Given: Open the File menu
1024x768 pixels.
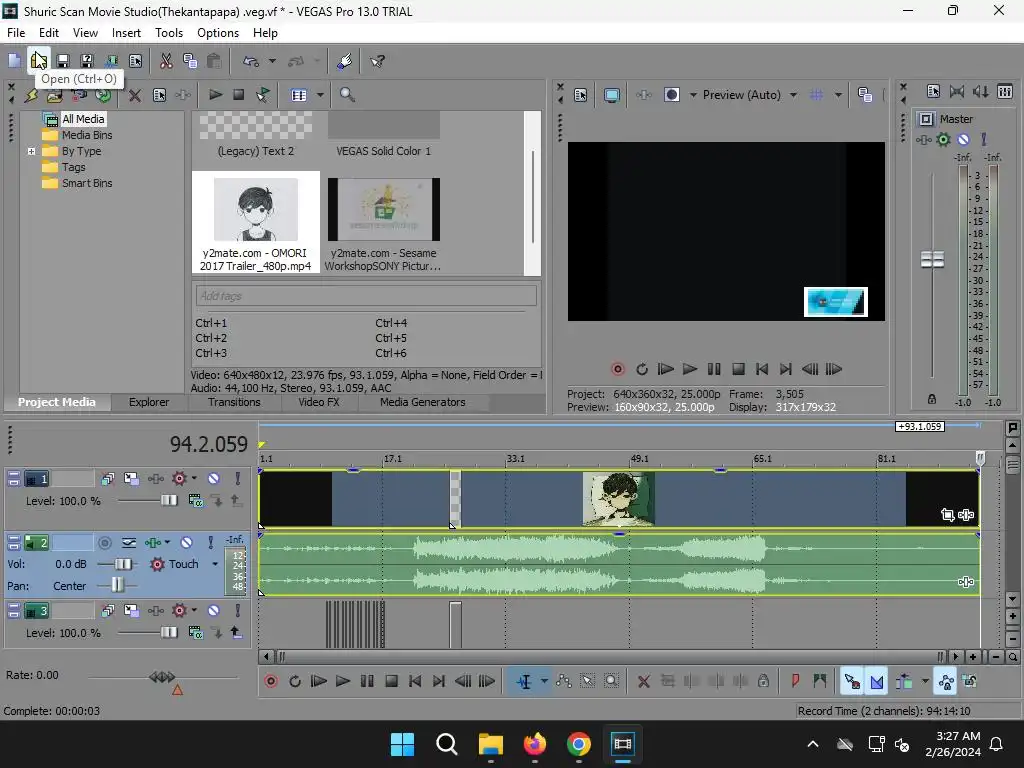Looking at the screenshot, I should tap(16, 33).
